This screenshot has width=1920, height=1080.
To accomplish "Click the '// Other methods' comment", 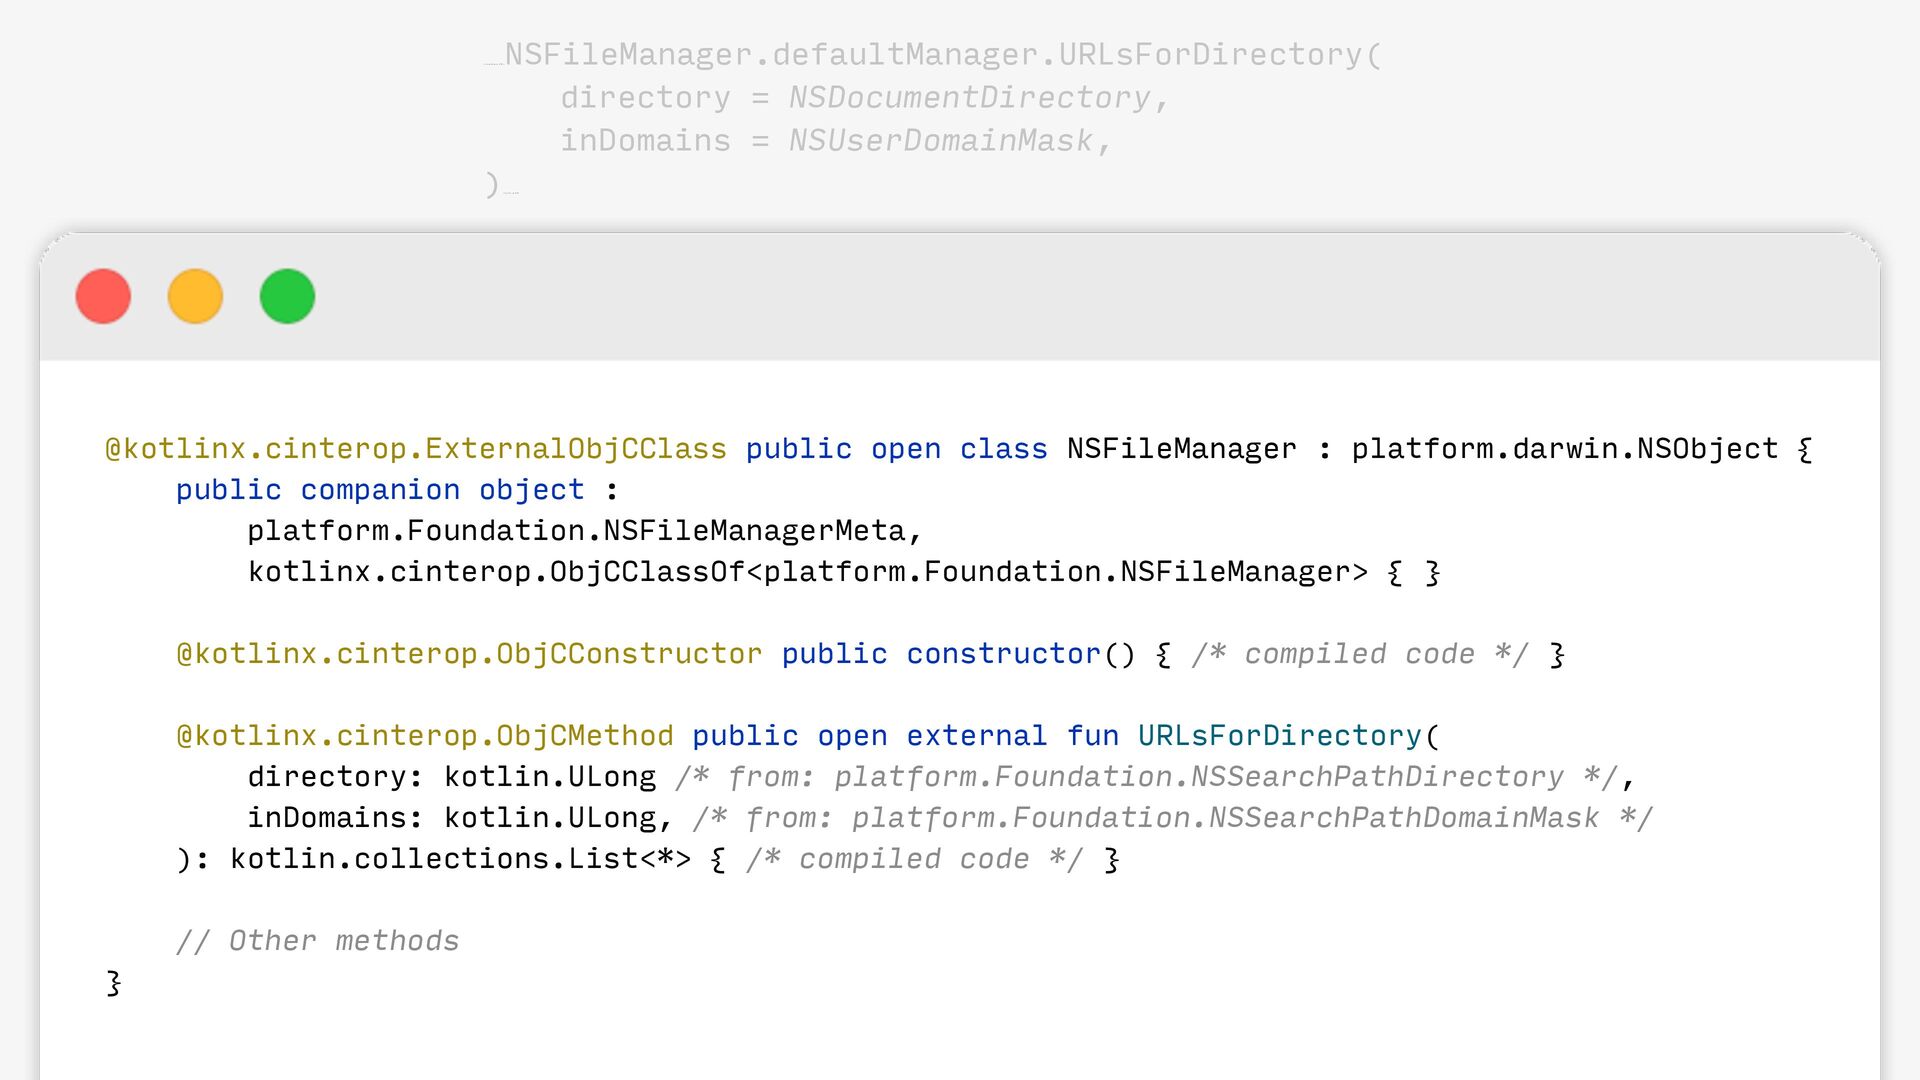I will tap(318, 941).
